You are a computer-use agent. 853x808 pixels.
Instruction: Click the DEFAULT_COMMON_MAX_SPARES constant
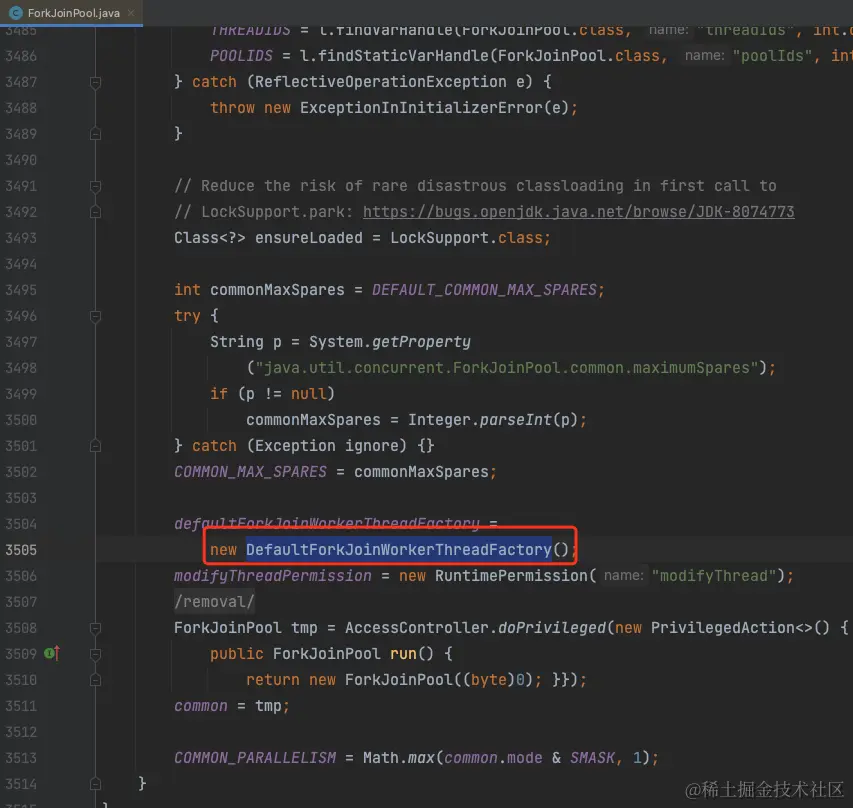pos(484,289)
